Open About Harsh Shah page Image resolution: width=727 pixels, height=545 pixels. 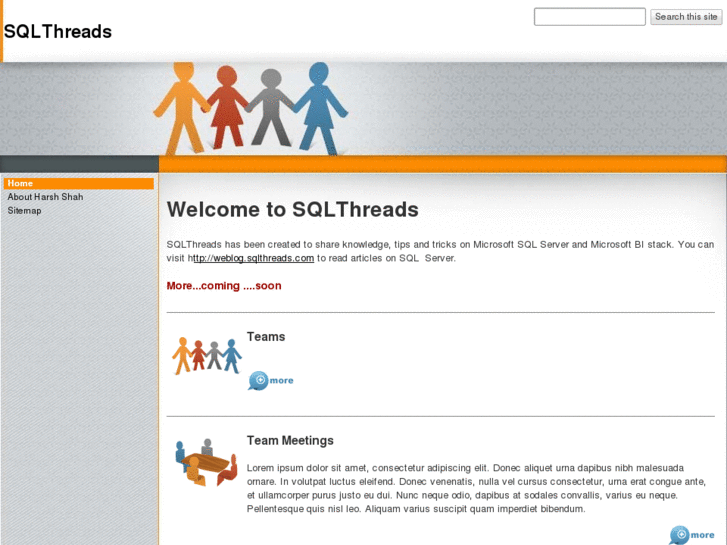(x=45, y=197)
